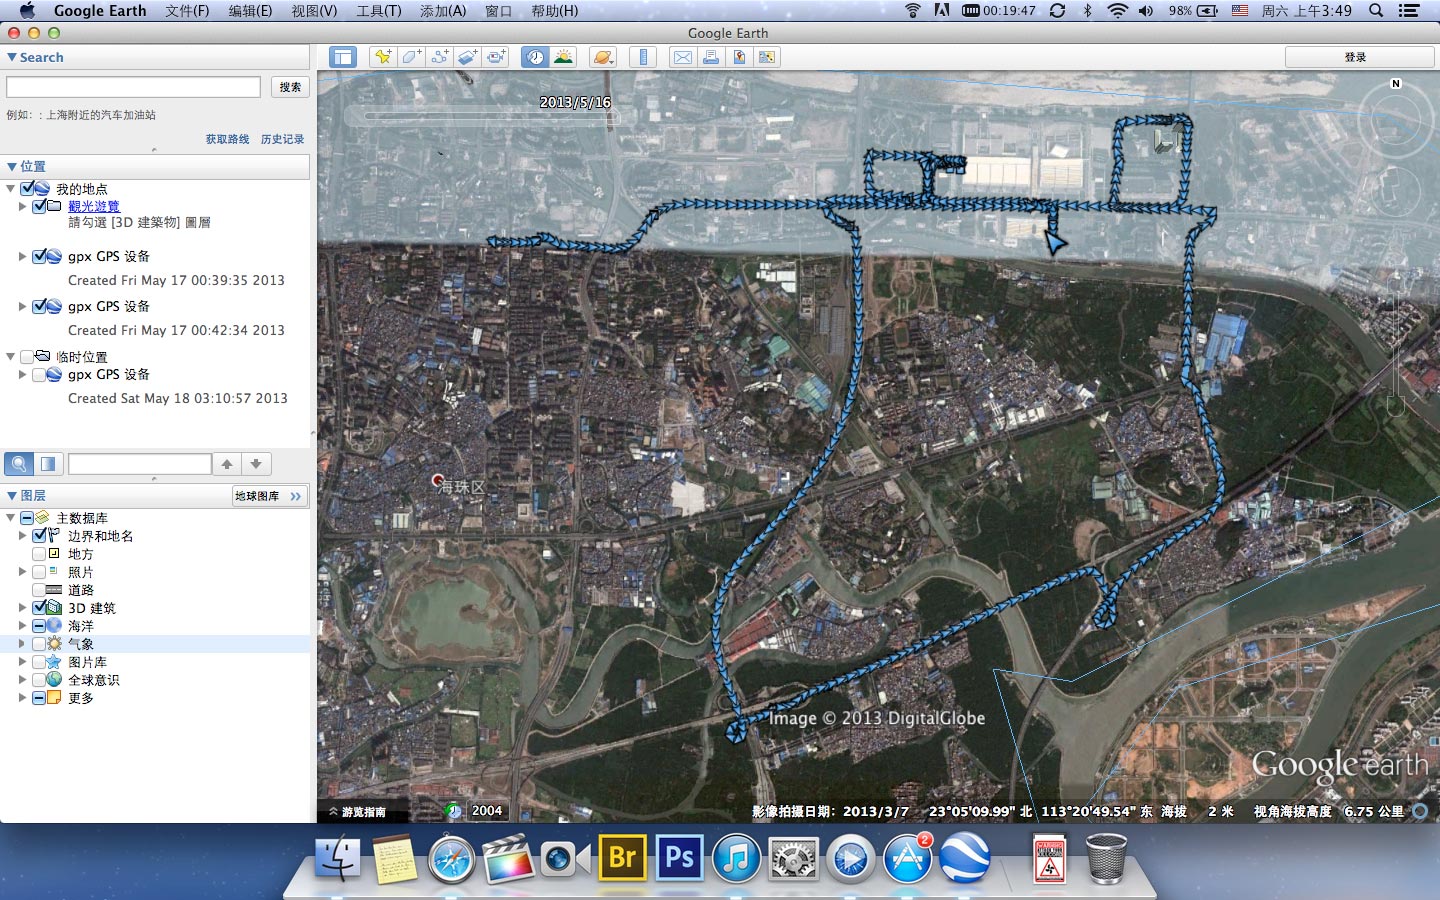
Task: Open the 文件(F) menu
Action: click(x=187, y=11)
